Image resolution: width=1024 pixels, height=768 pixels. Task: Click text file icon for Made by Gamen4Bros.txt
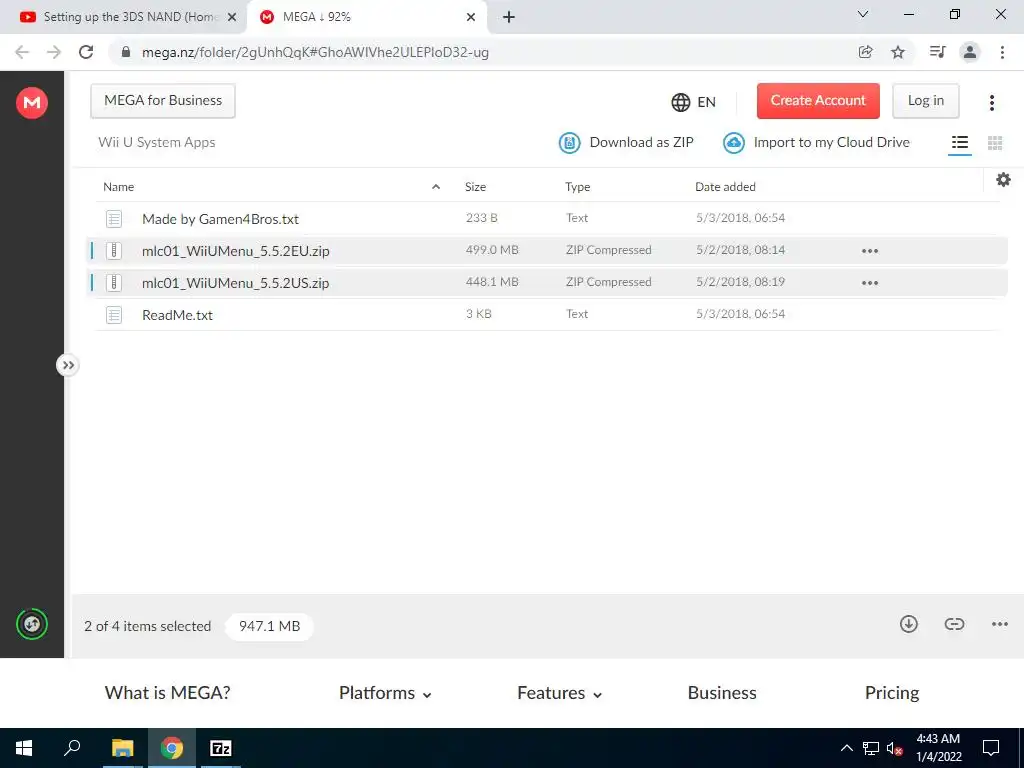[x=114, y=219]
